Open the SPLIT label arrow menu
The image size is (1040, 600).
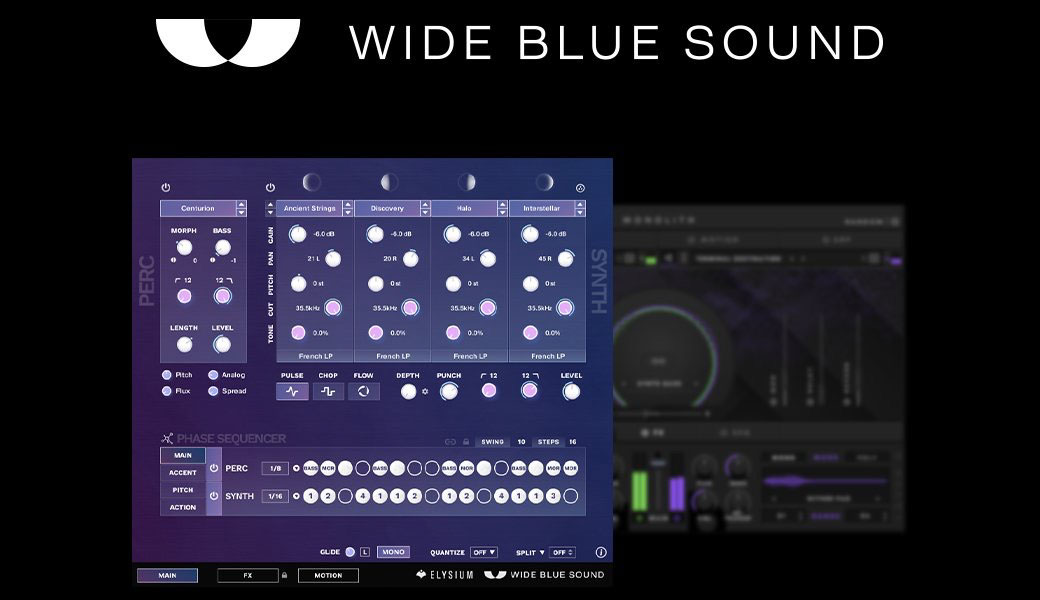point(542,552)
